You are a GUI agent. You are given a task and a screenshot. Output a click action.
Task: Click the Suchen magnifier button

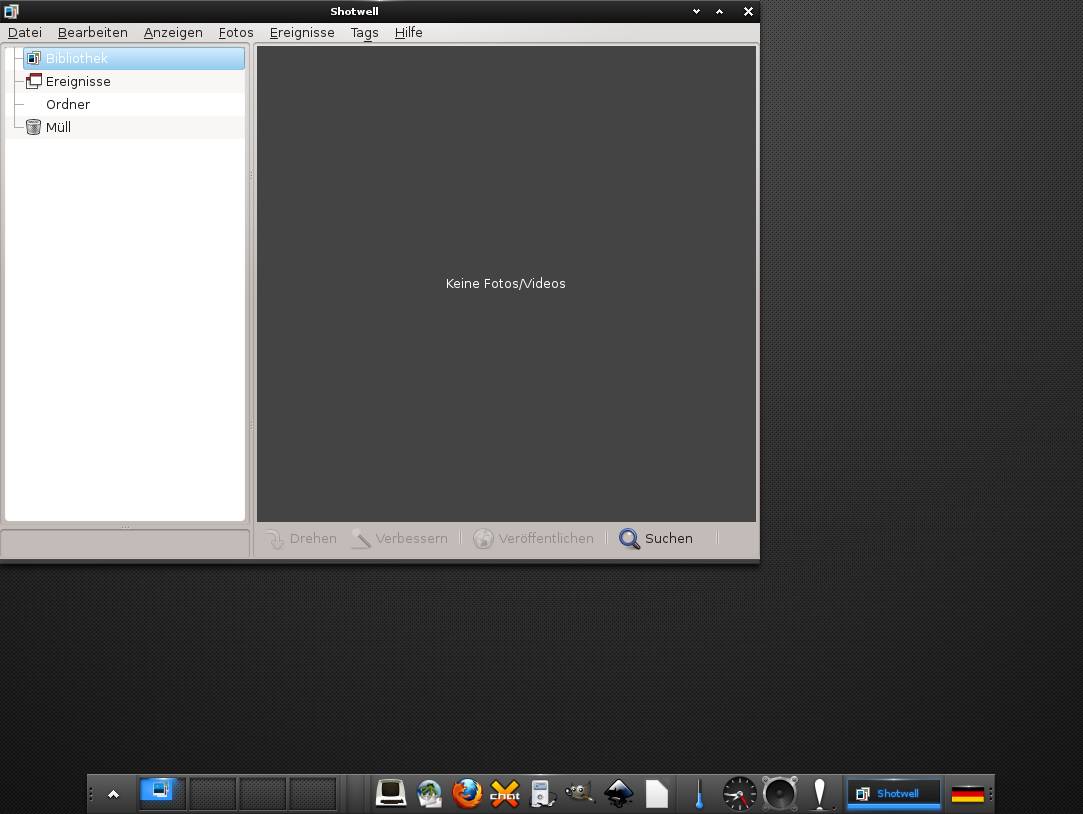[x=656, y=539]
